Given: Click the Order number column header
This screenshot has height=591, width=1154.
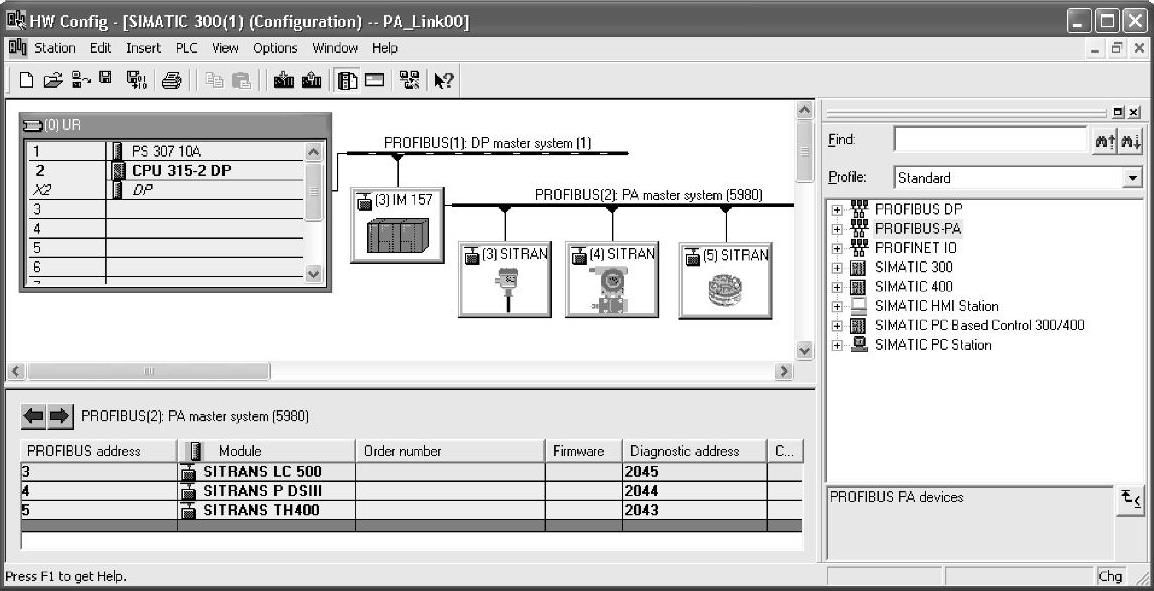Looking at the screenshot, I should pyautogui.click(x=450, y=451).
